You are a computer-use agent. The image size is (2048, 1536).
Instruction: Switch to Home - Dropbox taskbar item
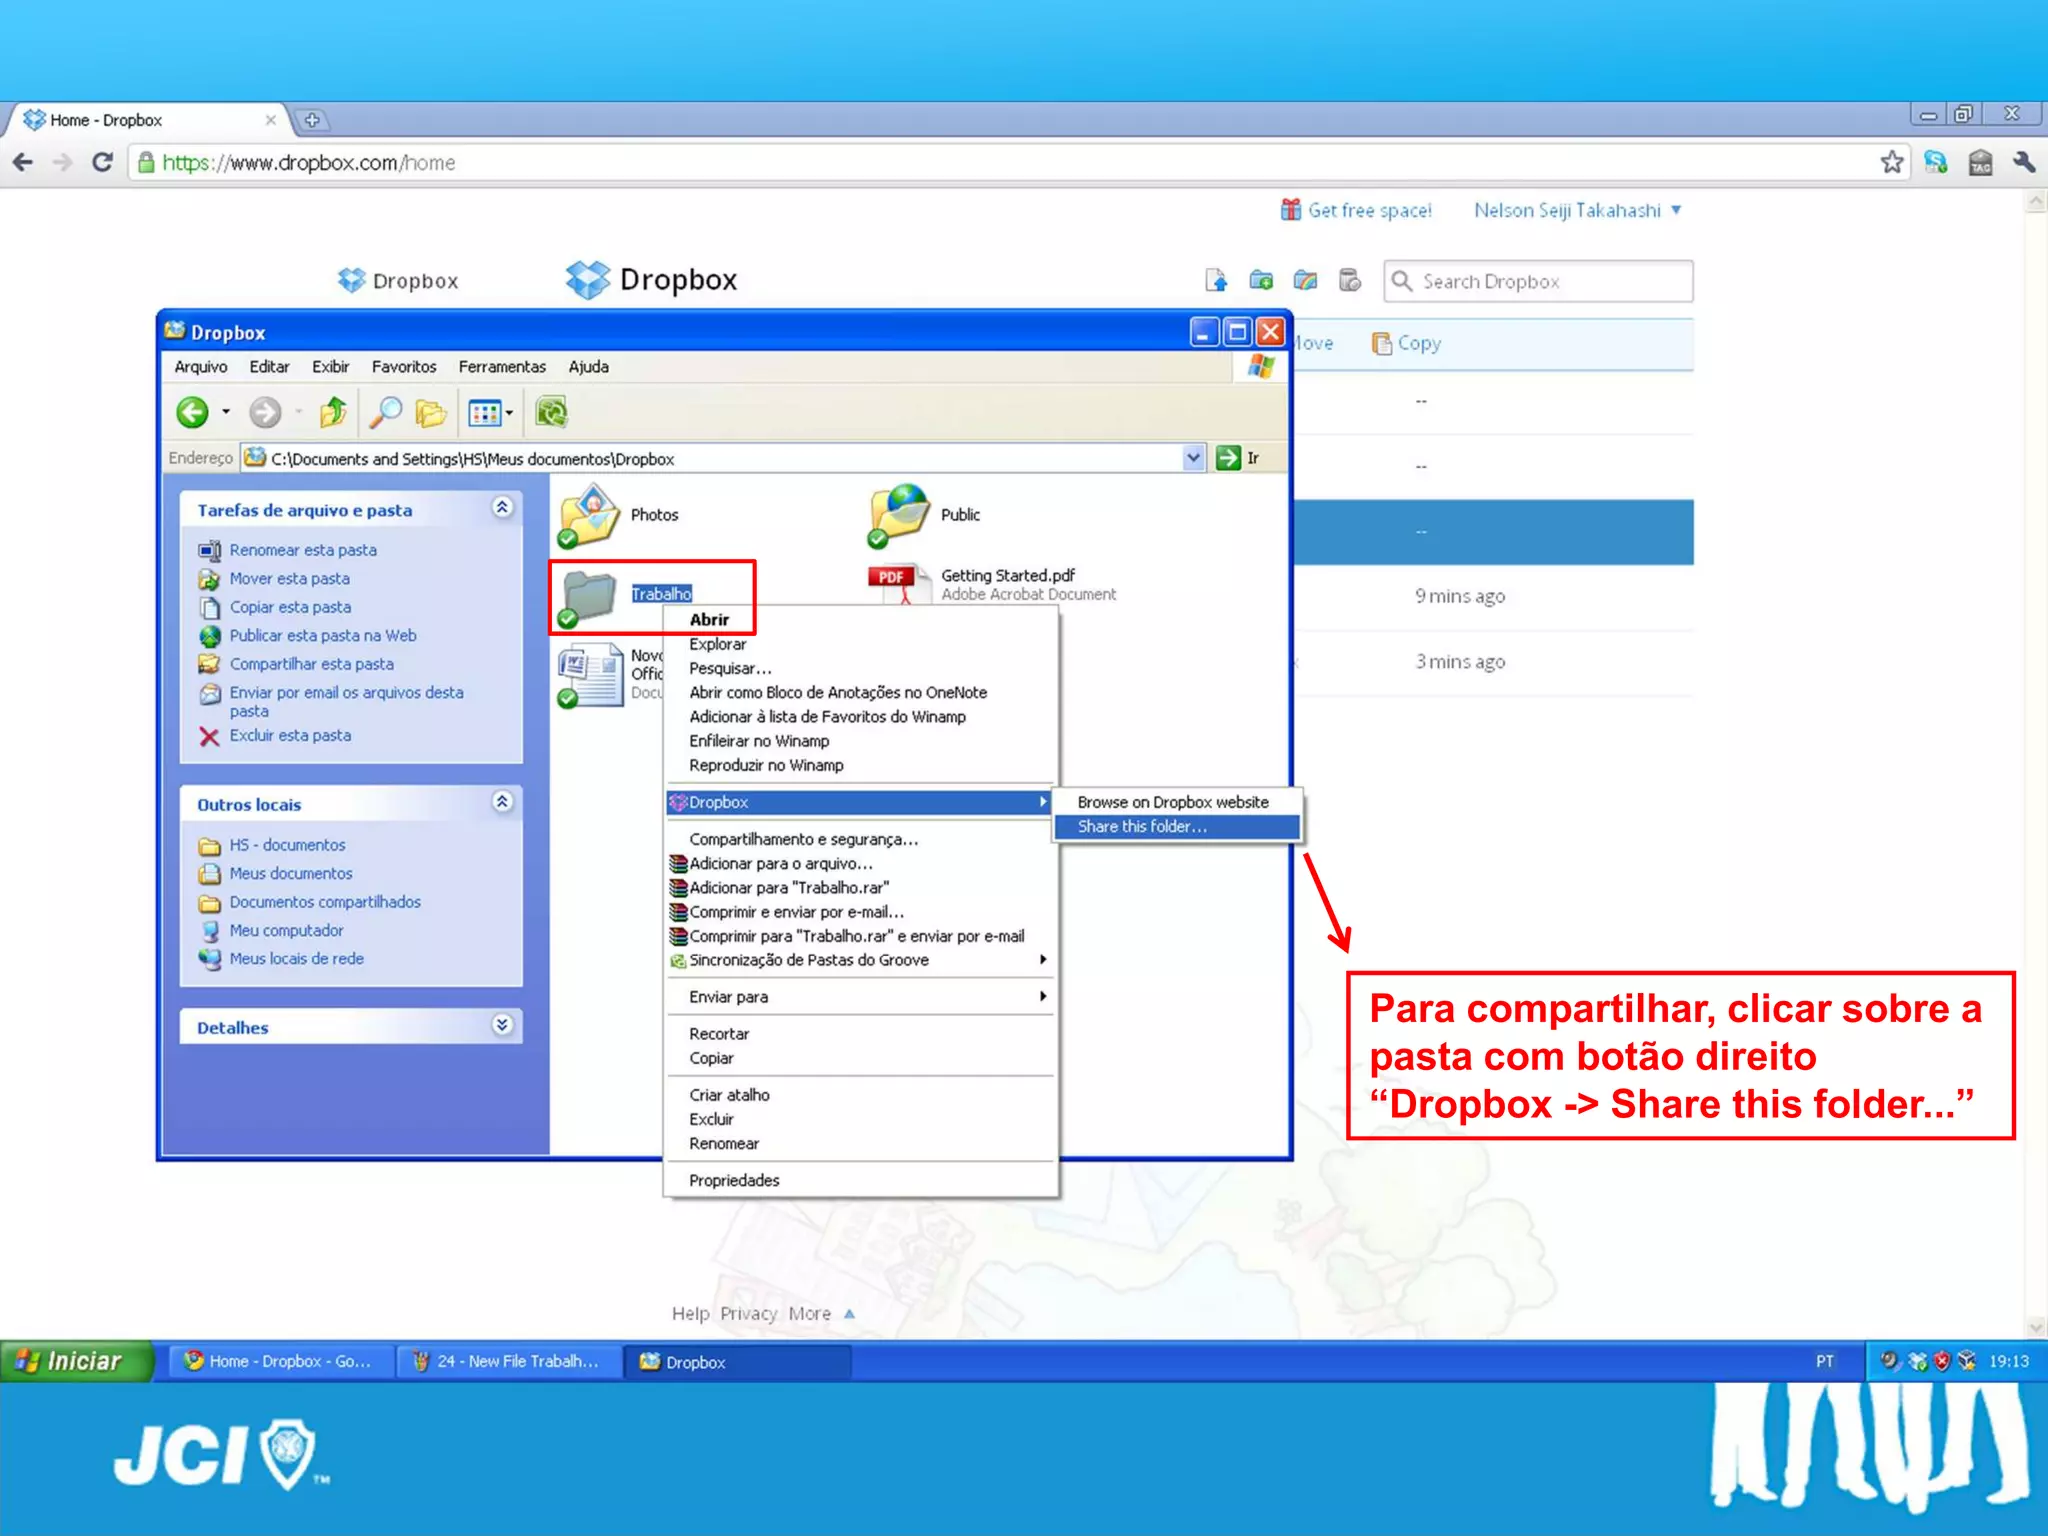(x=281, y=1361)
